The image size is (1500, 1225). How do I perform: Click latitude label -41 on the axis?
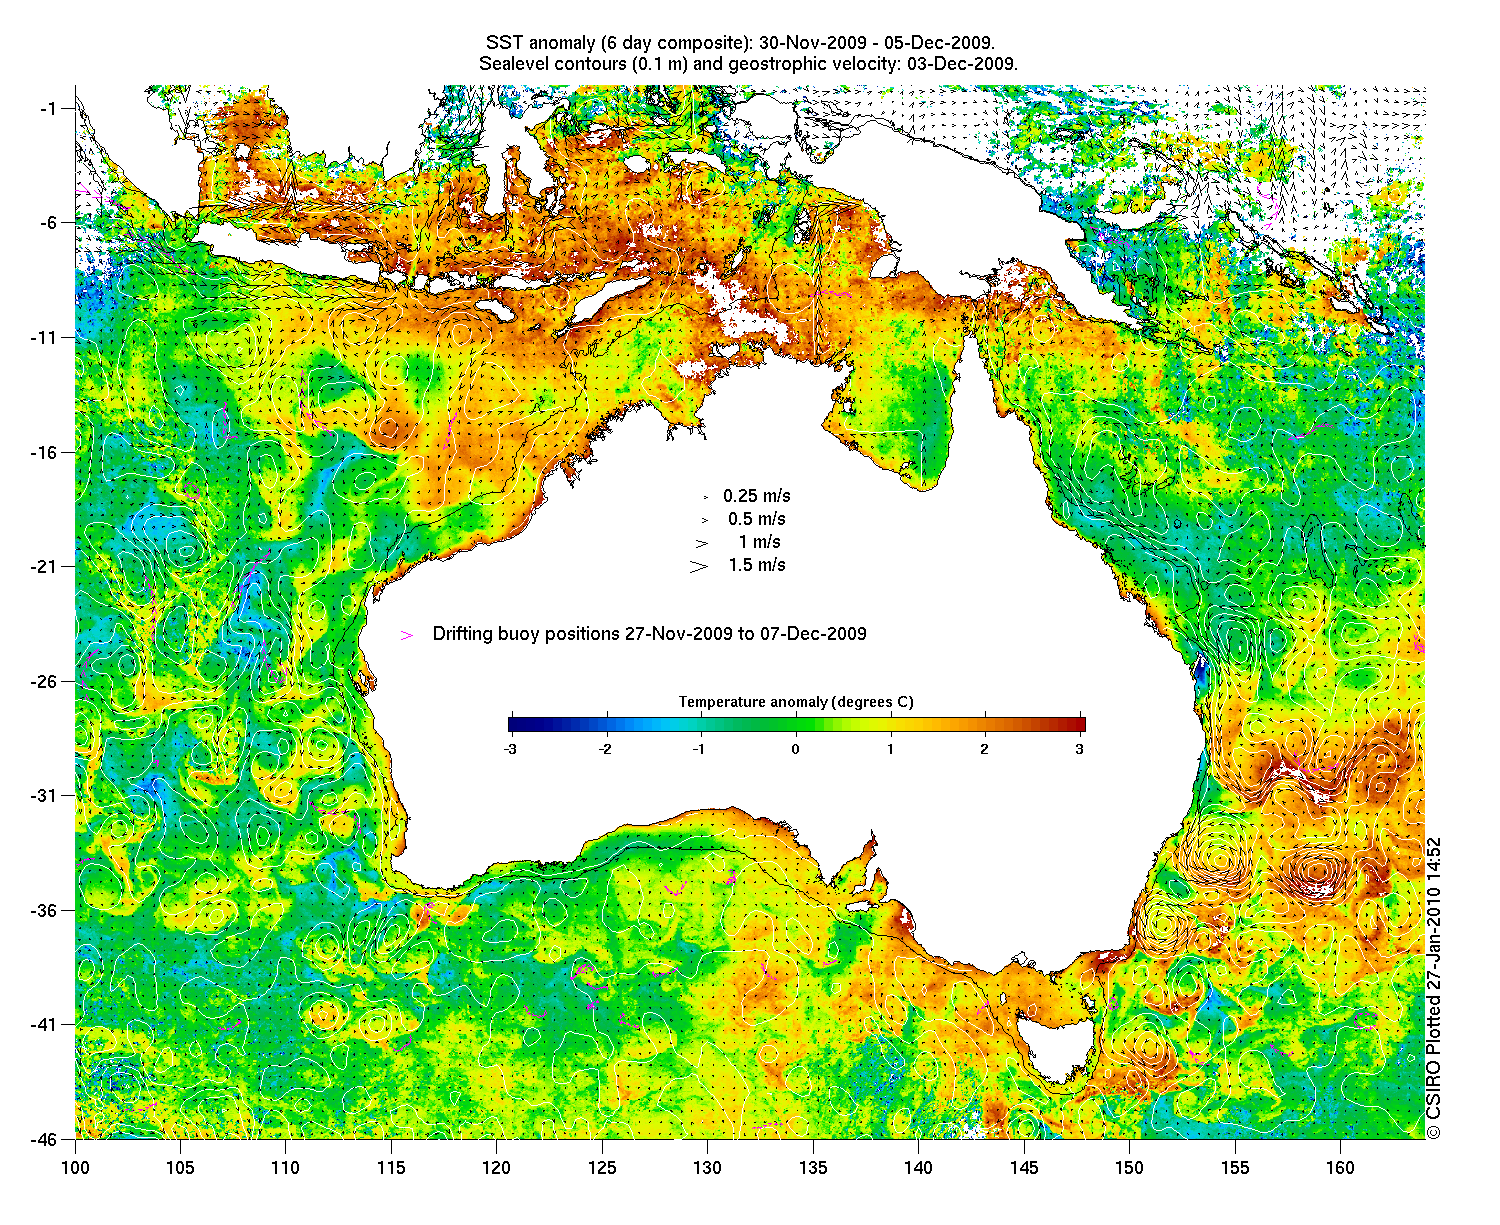click(x=45, y=1024)
